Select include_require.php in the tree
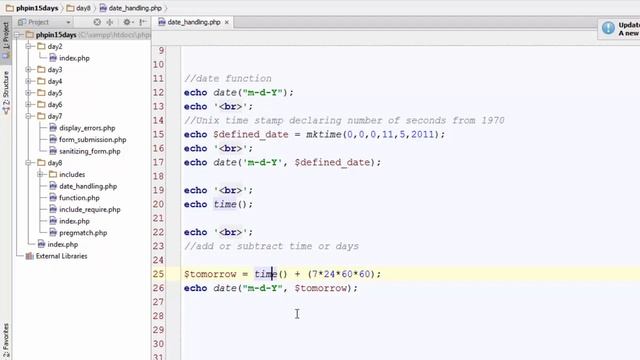 [90, 209]
